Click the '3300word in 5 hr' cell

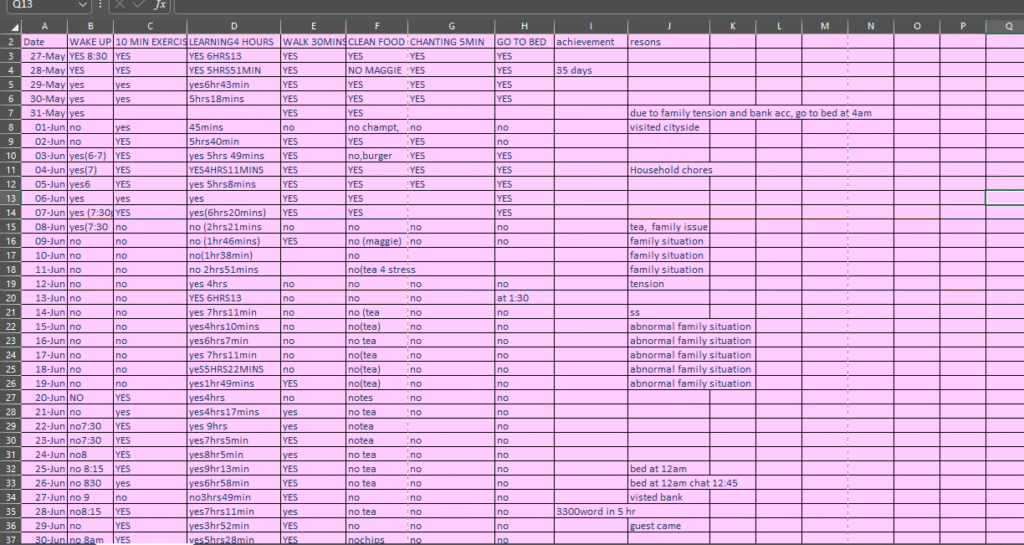590,511
